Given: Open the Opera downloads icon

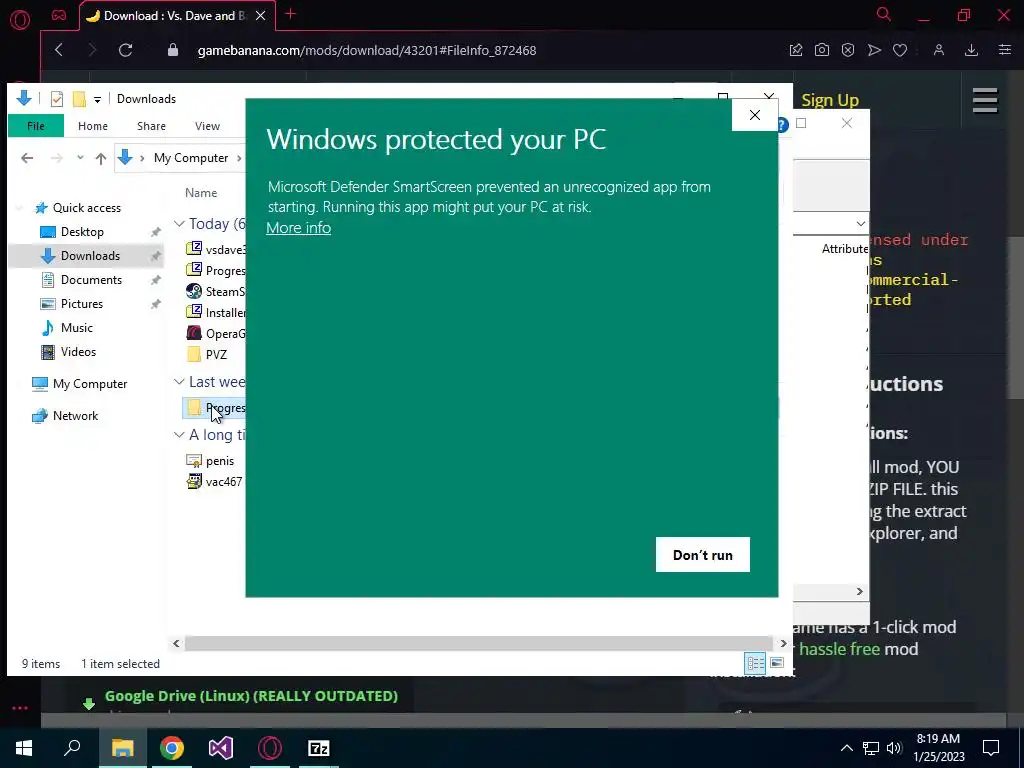Looking at the screenshot, I should (971, 50).
